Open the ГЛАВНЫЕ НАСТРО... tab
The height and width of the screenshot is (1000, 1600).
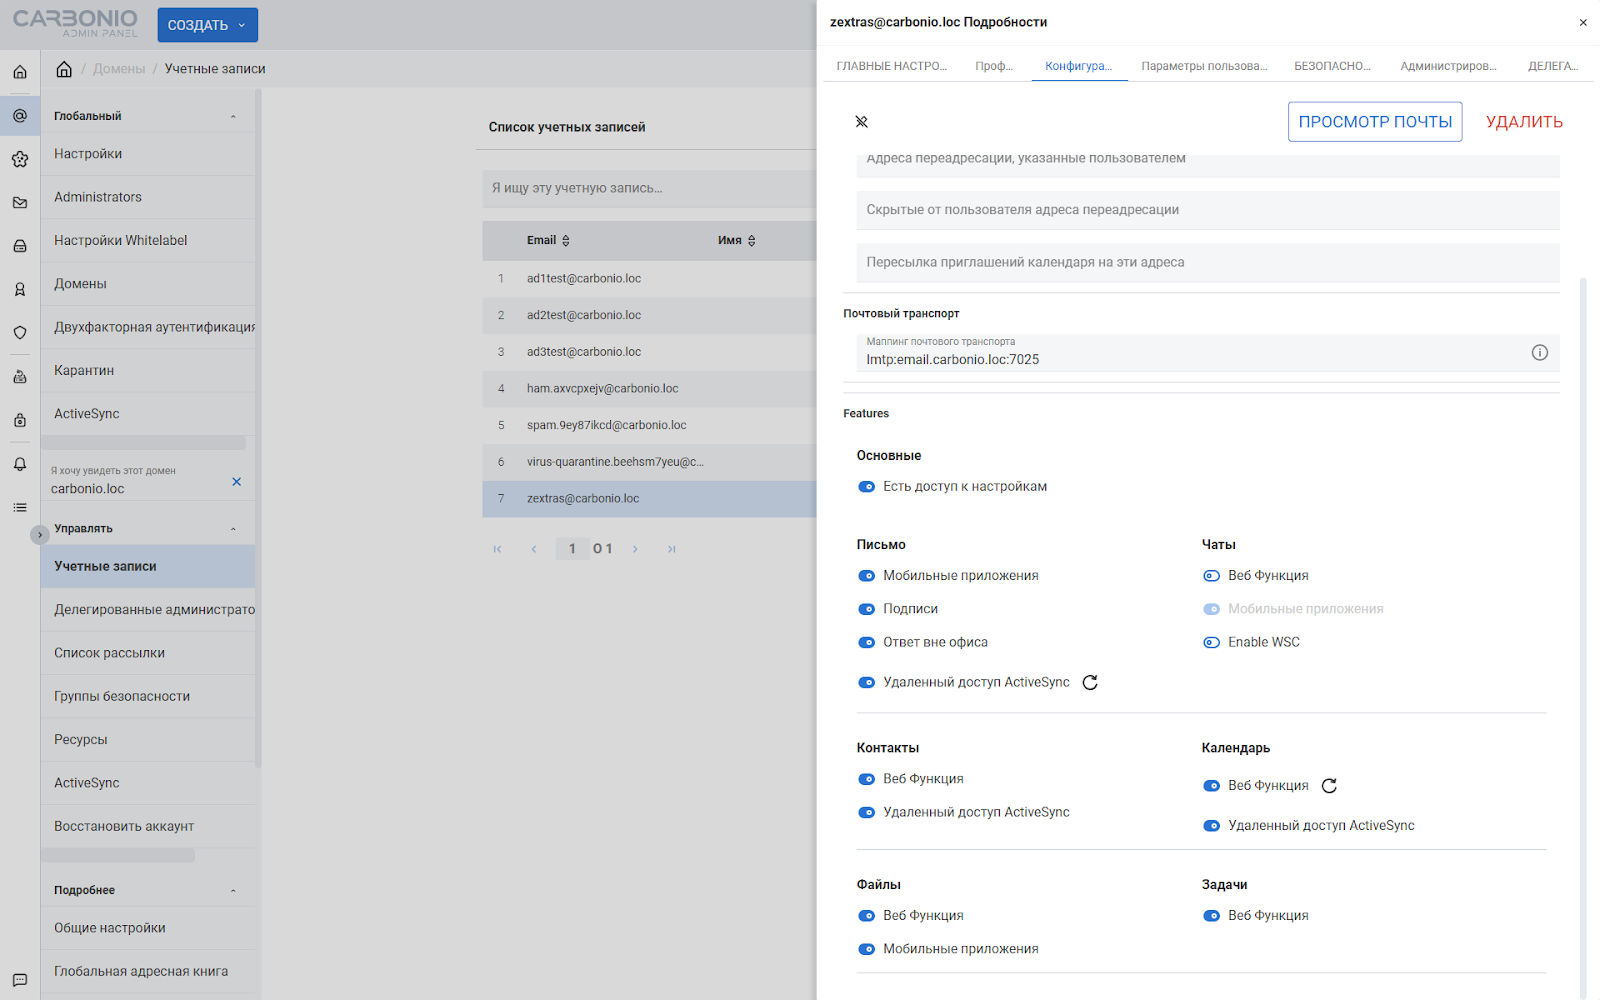point(891,66)
